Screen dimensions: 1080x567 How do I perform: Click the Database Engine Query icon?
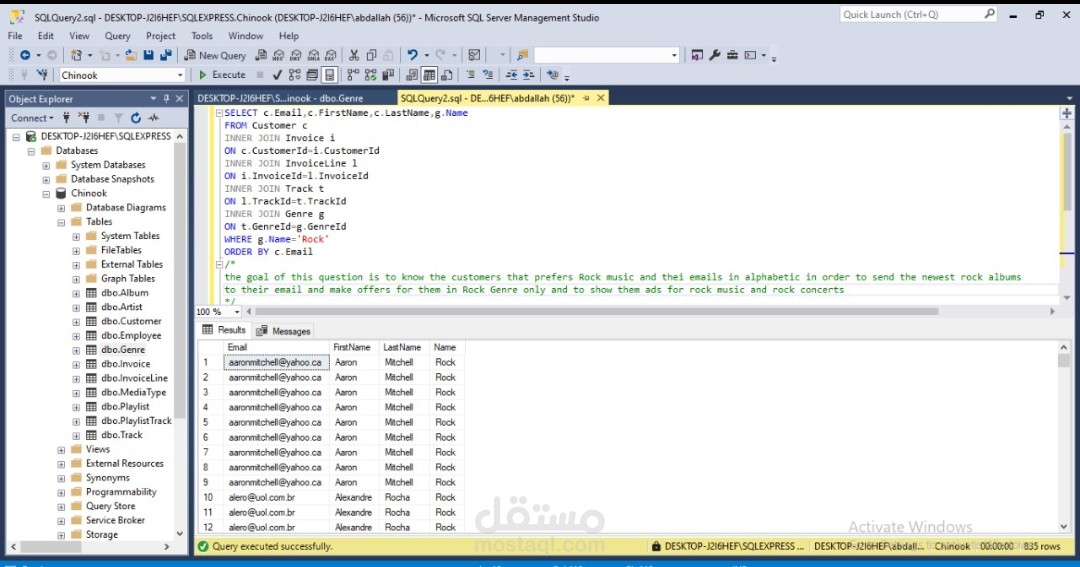261,55
